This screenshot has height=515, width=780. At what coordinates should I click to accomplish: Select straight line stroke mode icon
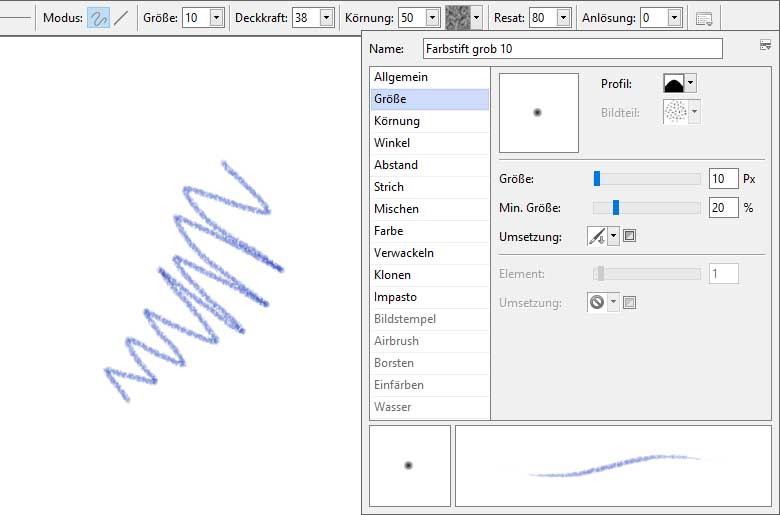pos(120,18)
